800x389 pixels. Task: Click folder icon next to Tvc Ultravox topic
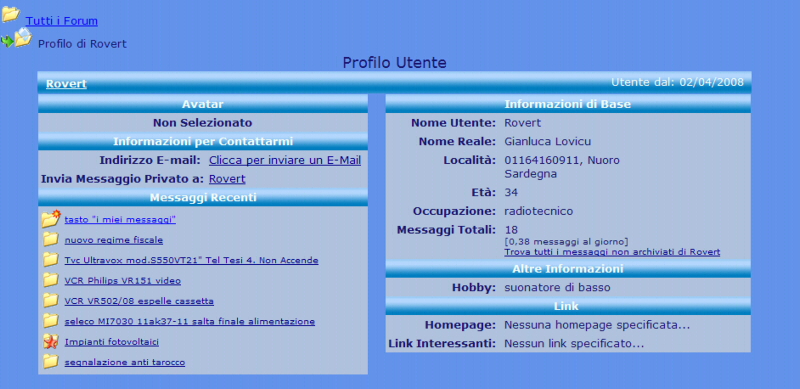51,260
